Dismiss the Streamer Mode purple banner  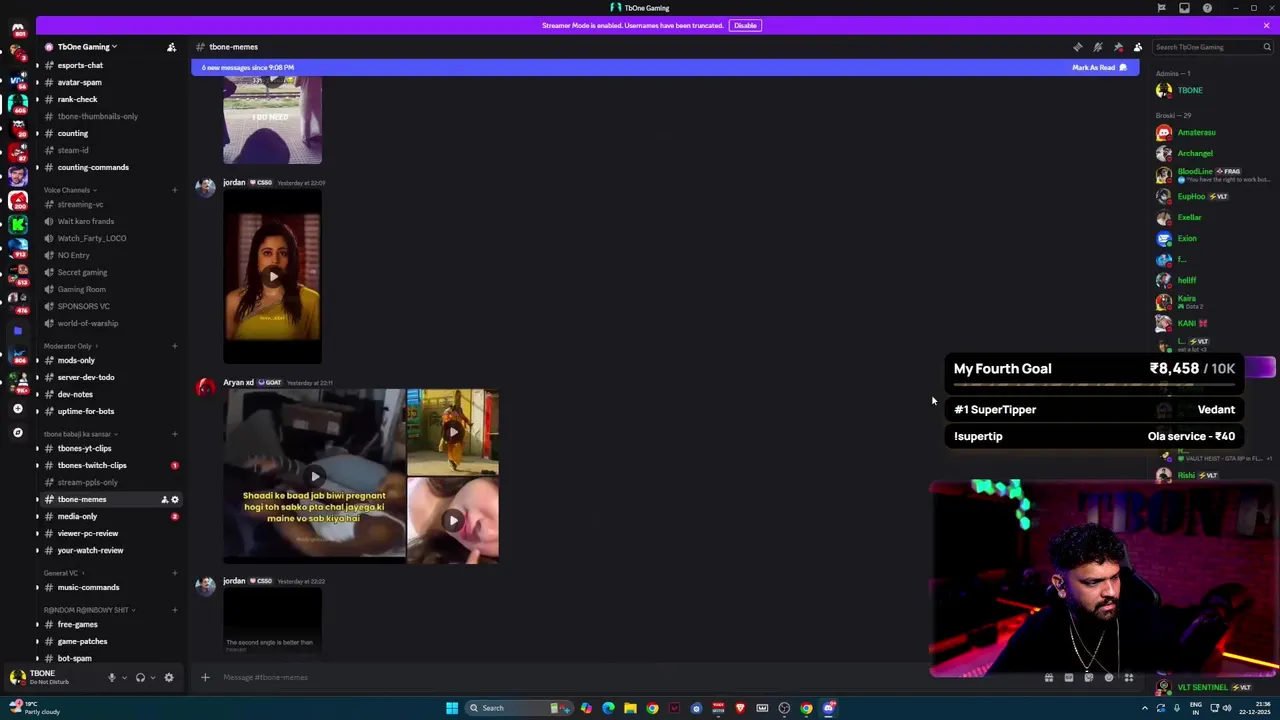1266,25
